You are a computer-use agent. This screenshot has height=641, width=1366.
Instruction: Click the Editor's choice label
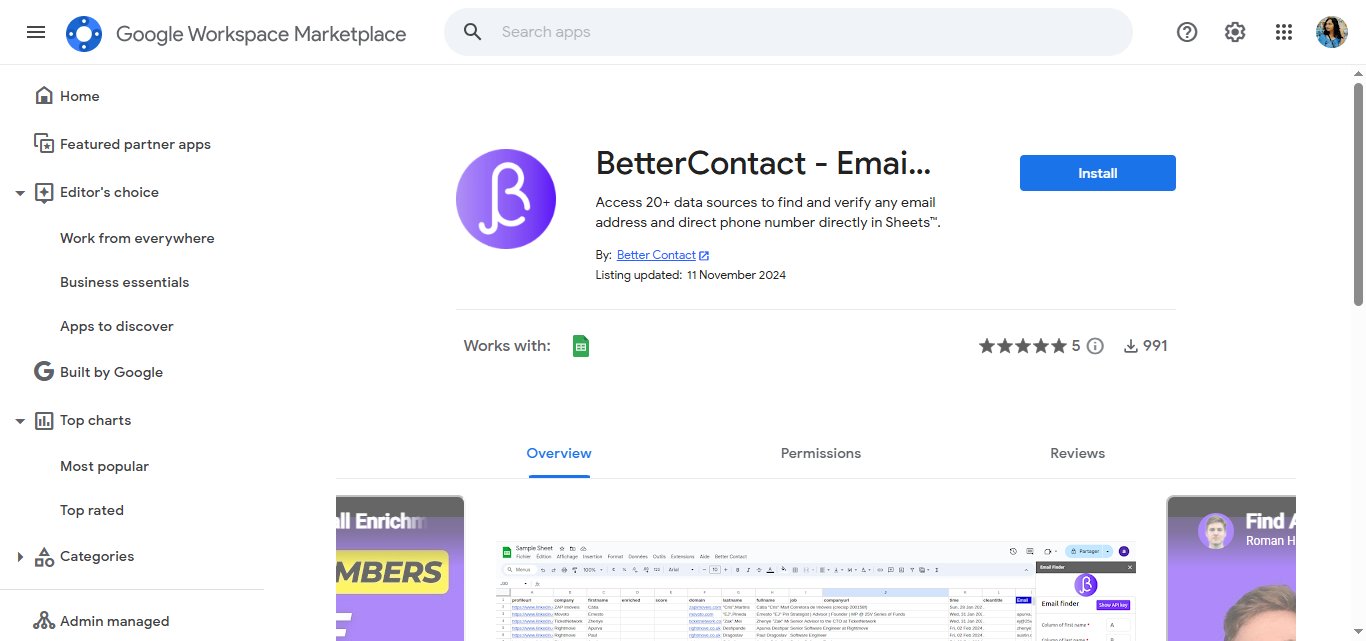[x=109, y=192]
